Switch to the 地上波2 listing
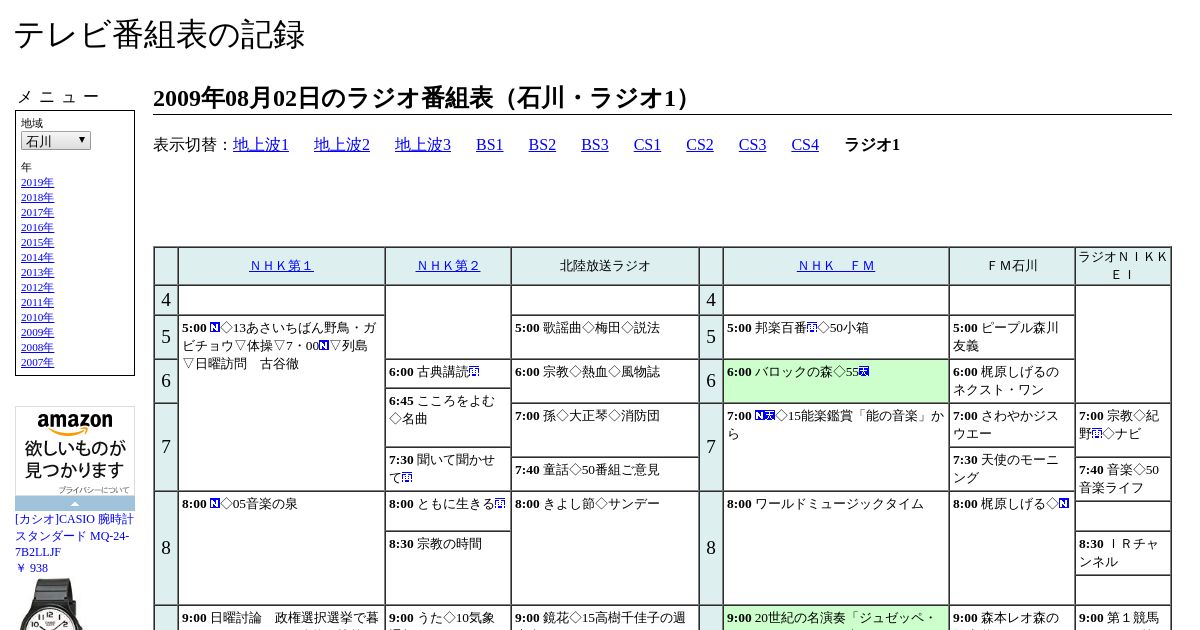This screenshot has height=630, width=1200. pyautogui.click(x=342, y=145)
